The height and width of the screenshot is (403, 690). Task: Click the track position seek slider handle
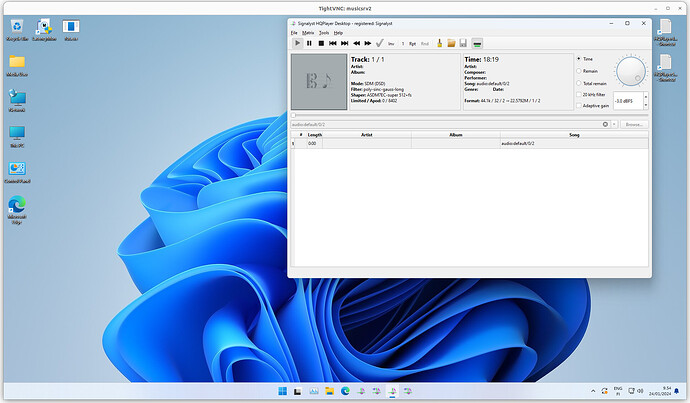tap(294, 115)
